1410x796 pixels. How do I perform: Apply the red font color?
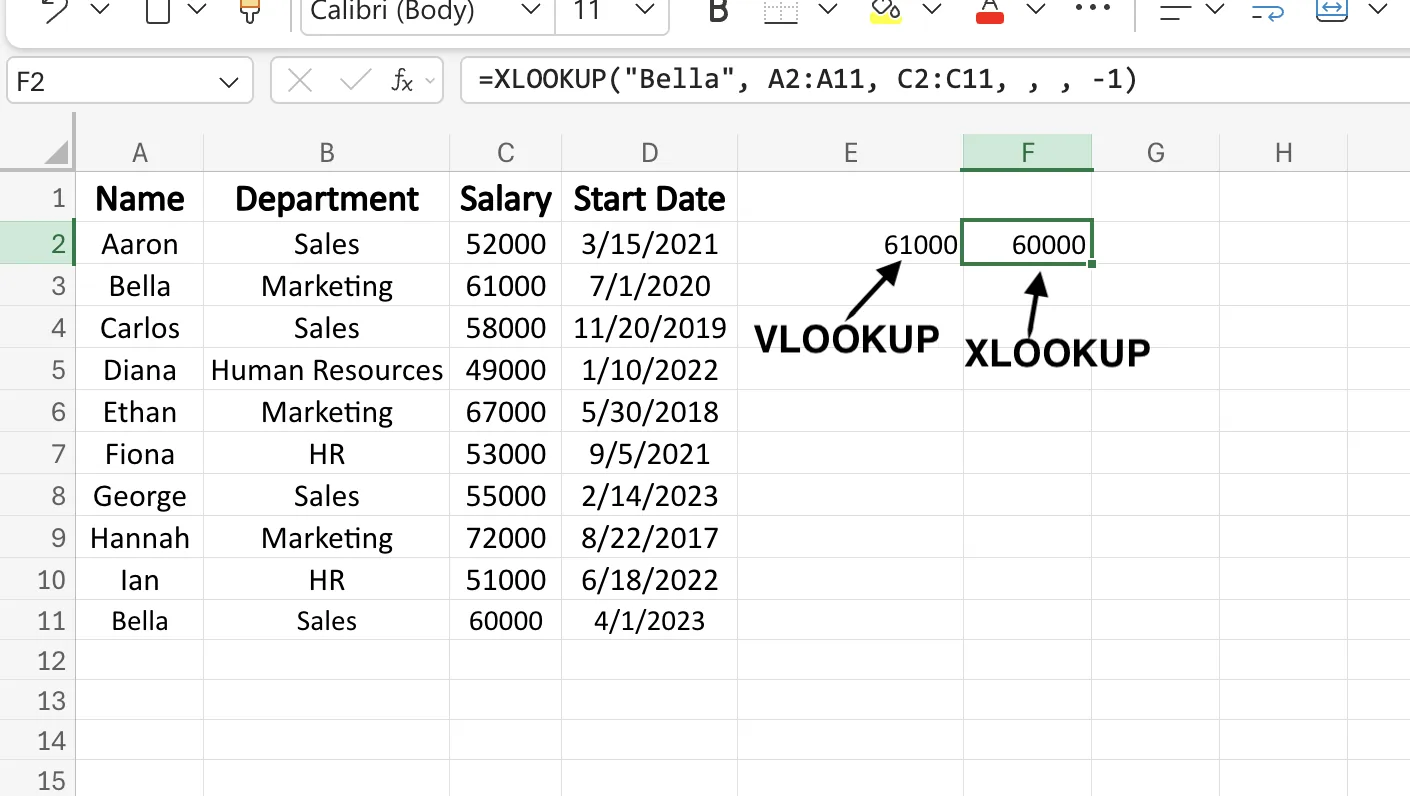pos(990,11)
